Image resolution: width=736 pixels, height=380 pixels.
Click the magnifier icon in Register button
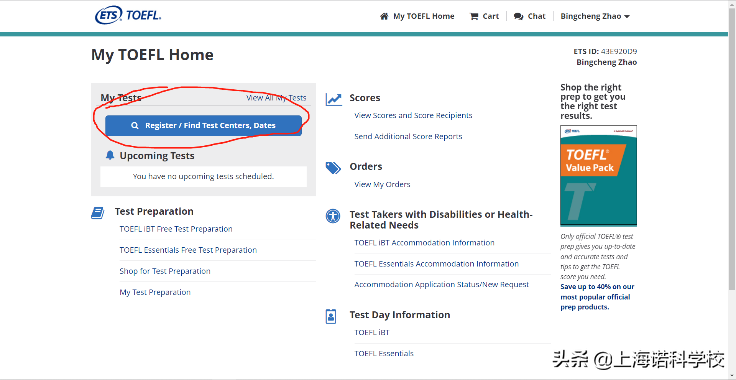pyautogui.click(x=135, y=126)
